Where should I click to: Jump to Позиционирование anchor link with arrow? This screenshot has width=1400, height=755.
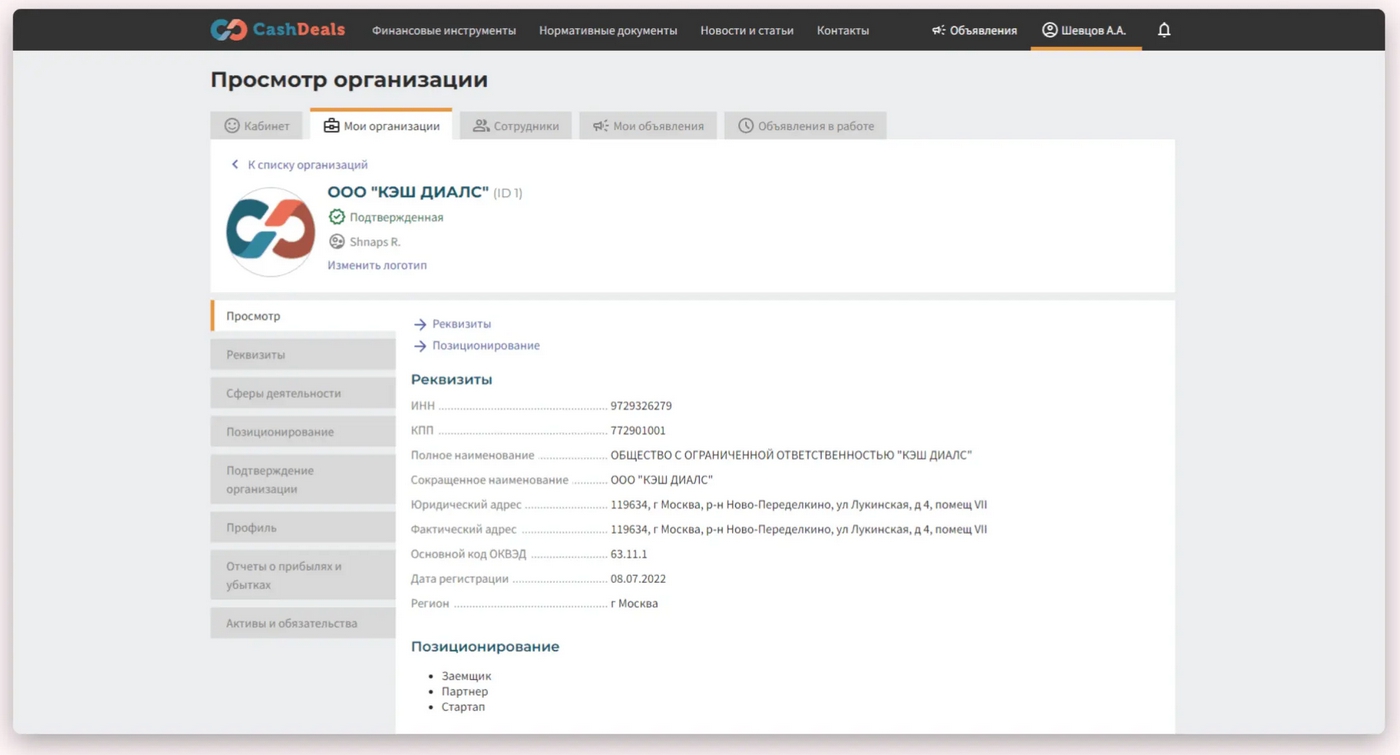(485, 346)
